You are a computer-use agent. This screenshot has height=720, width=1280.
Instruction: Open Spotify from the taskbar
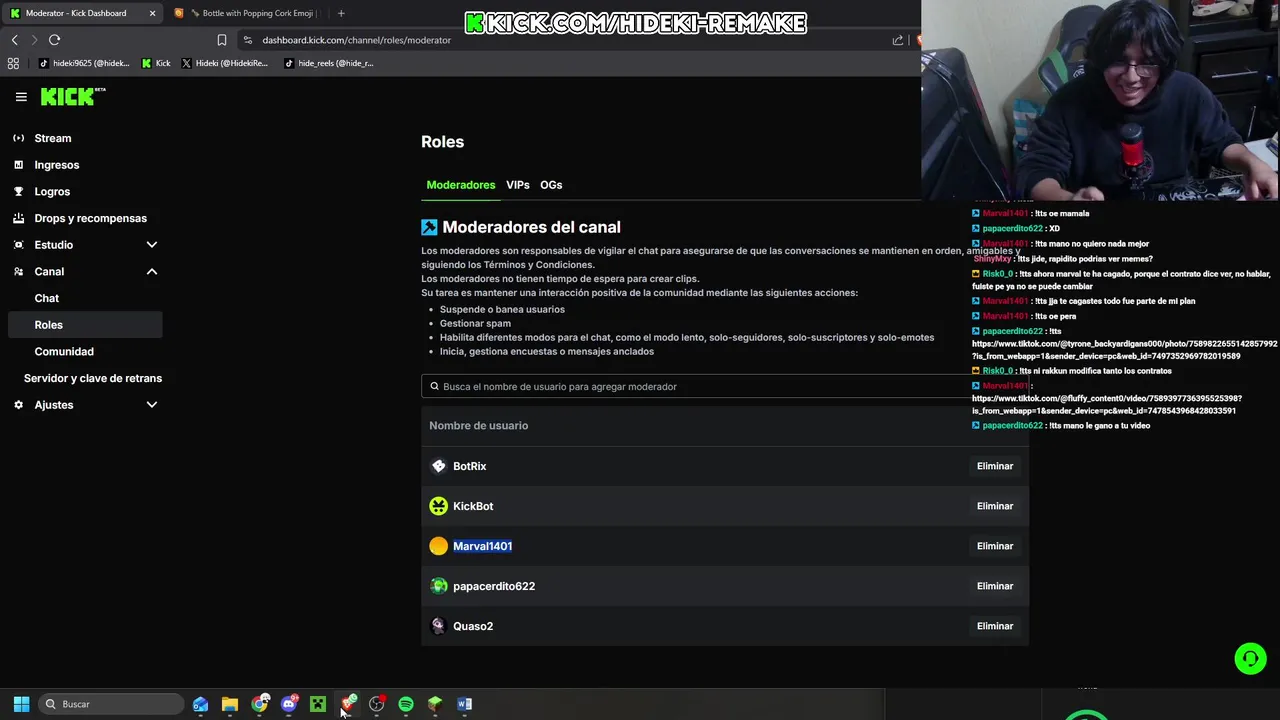point(406,704)
